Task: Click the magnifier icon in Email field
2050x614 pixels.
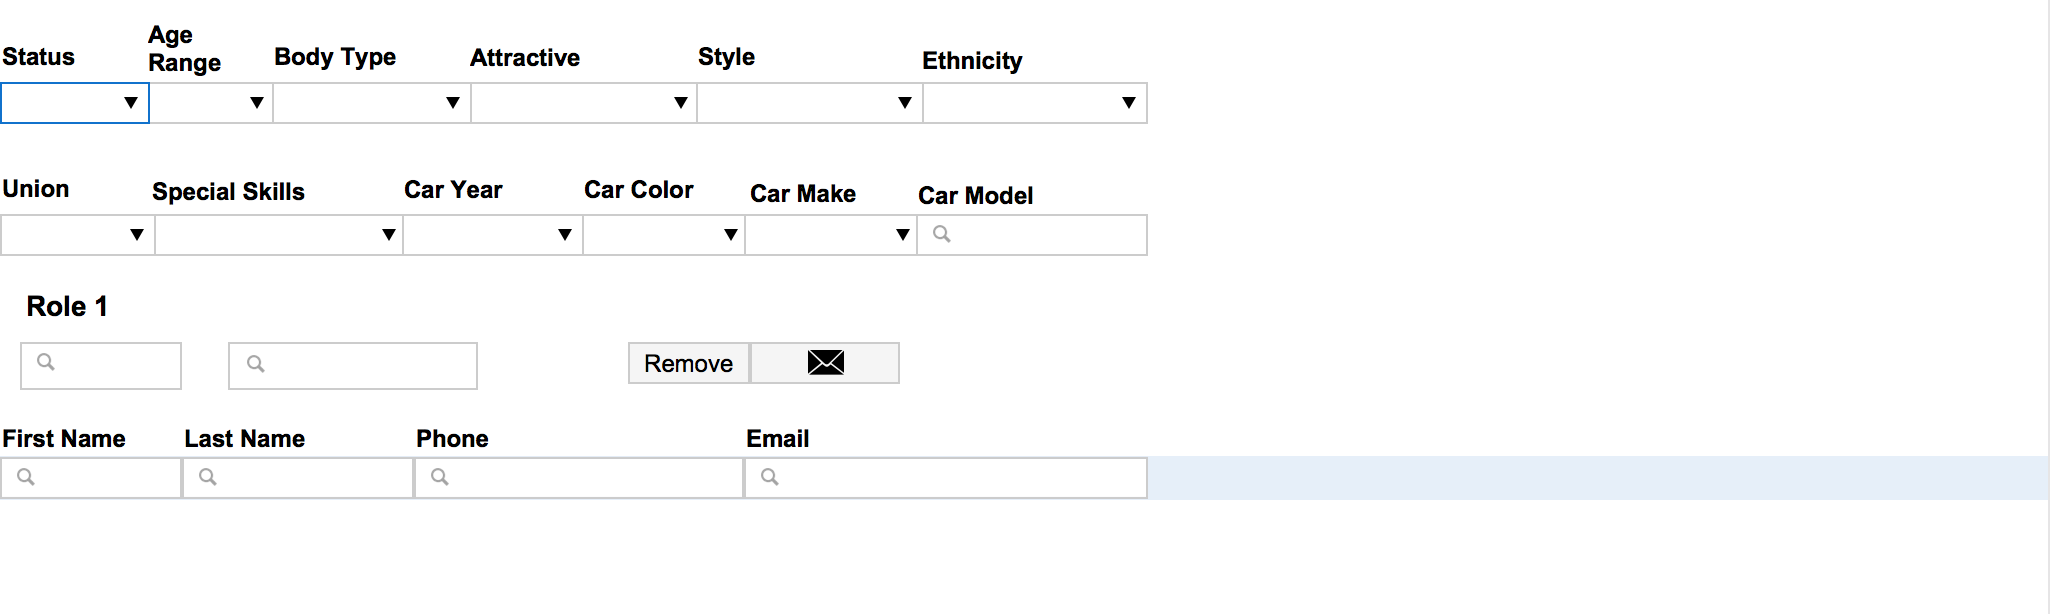Action: click(769, 477)
